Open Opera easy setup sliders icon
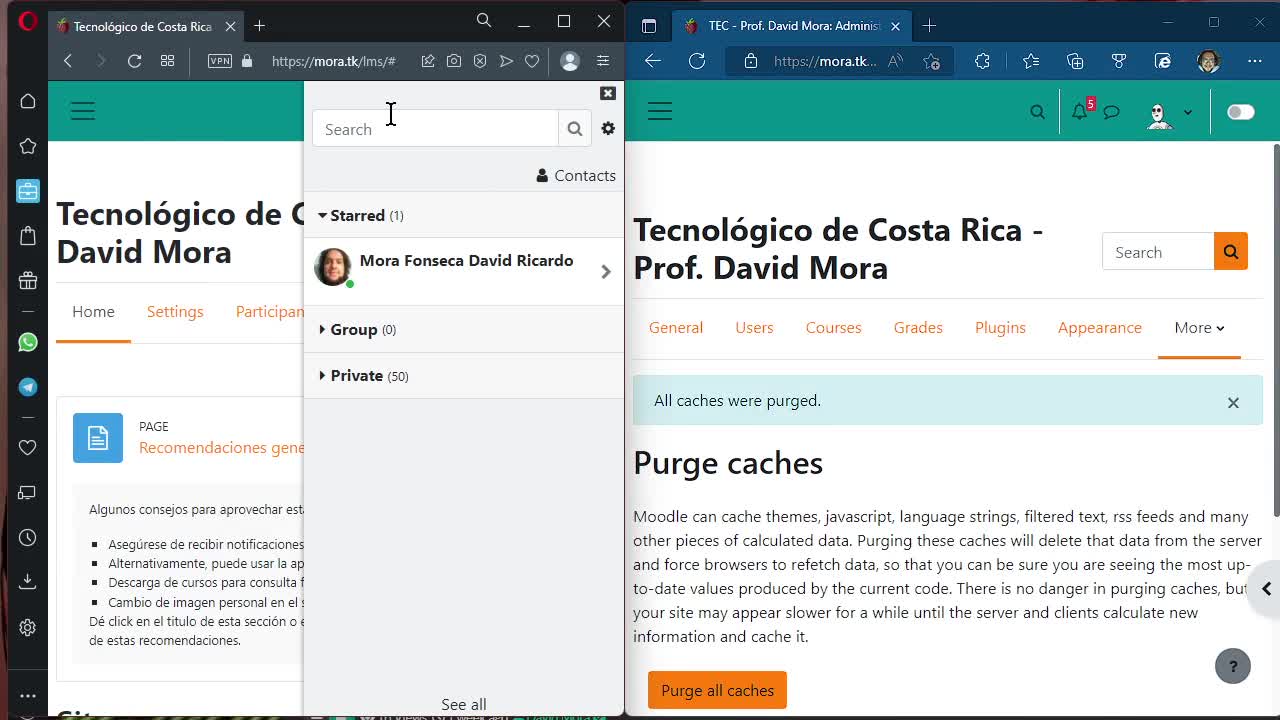The image size is (1280, 720). tap(603, 61)
